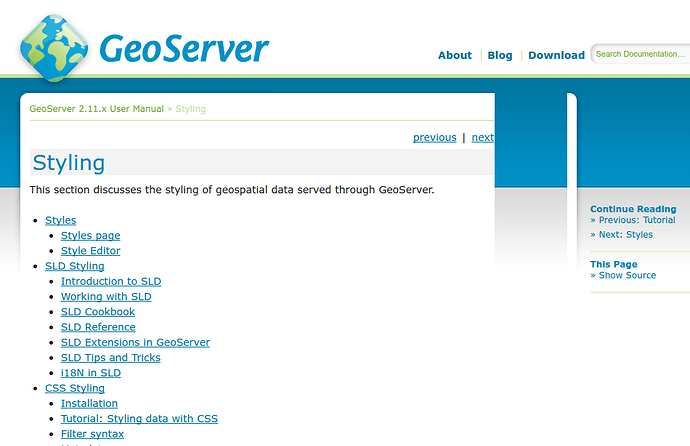Open SLD Extensions in GeoServer

[x=136, y=343]
